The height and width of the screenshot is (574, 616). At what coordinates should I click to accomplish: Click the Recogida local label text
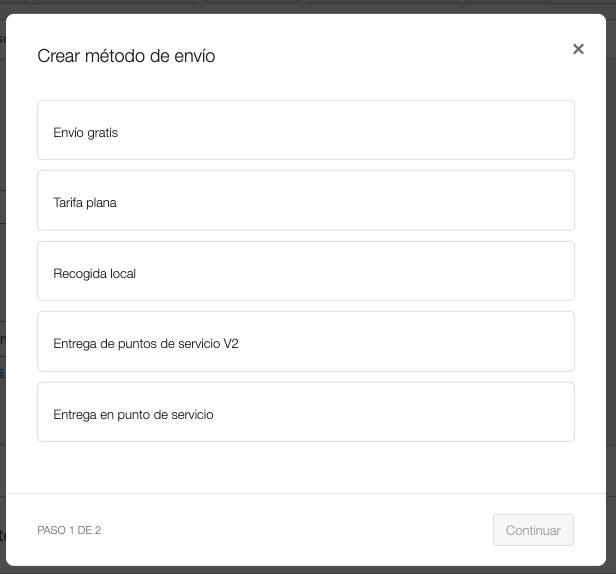(95, 273)
